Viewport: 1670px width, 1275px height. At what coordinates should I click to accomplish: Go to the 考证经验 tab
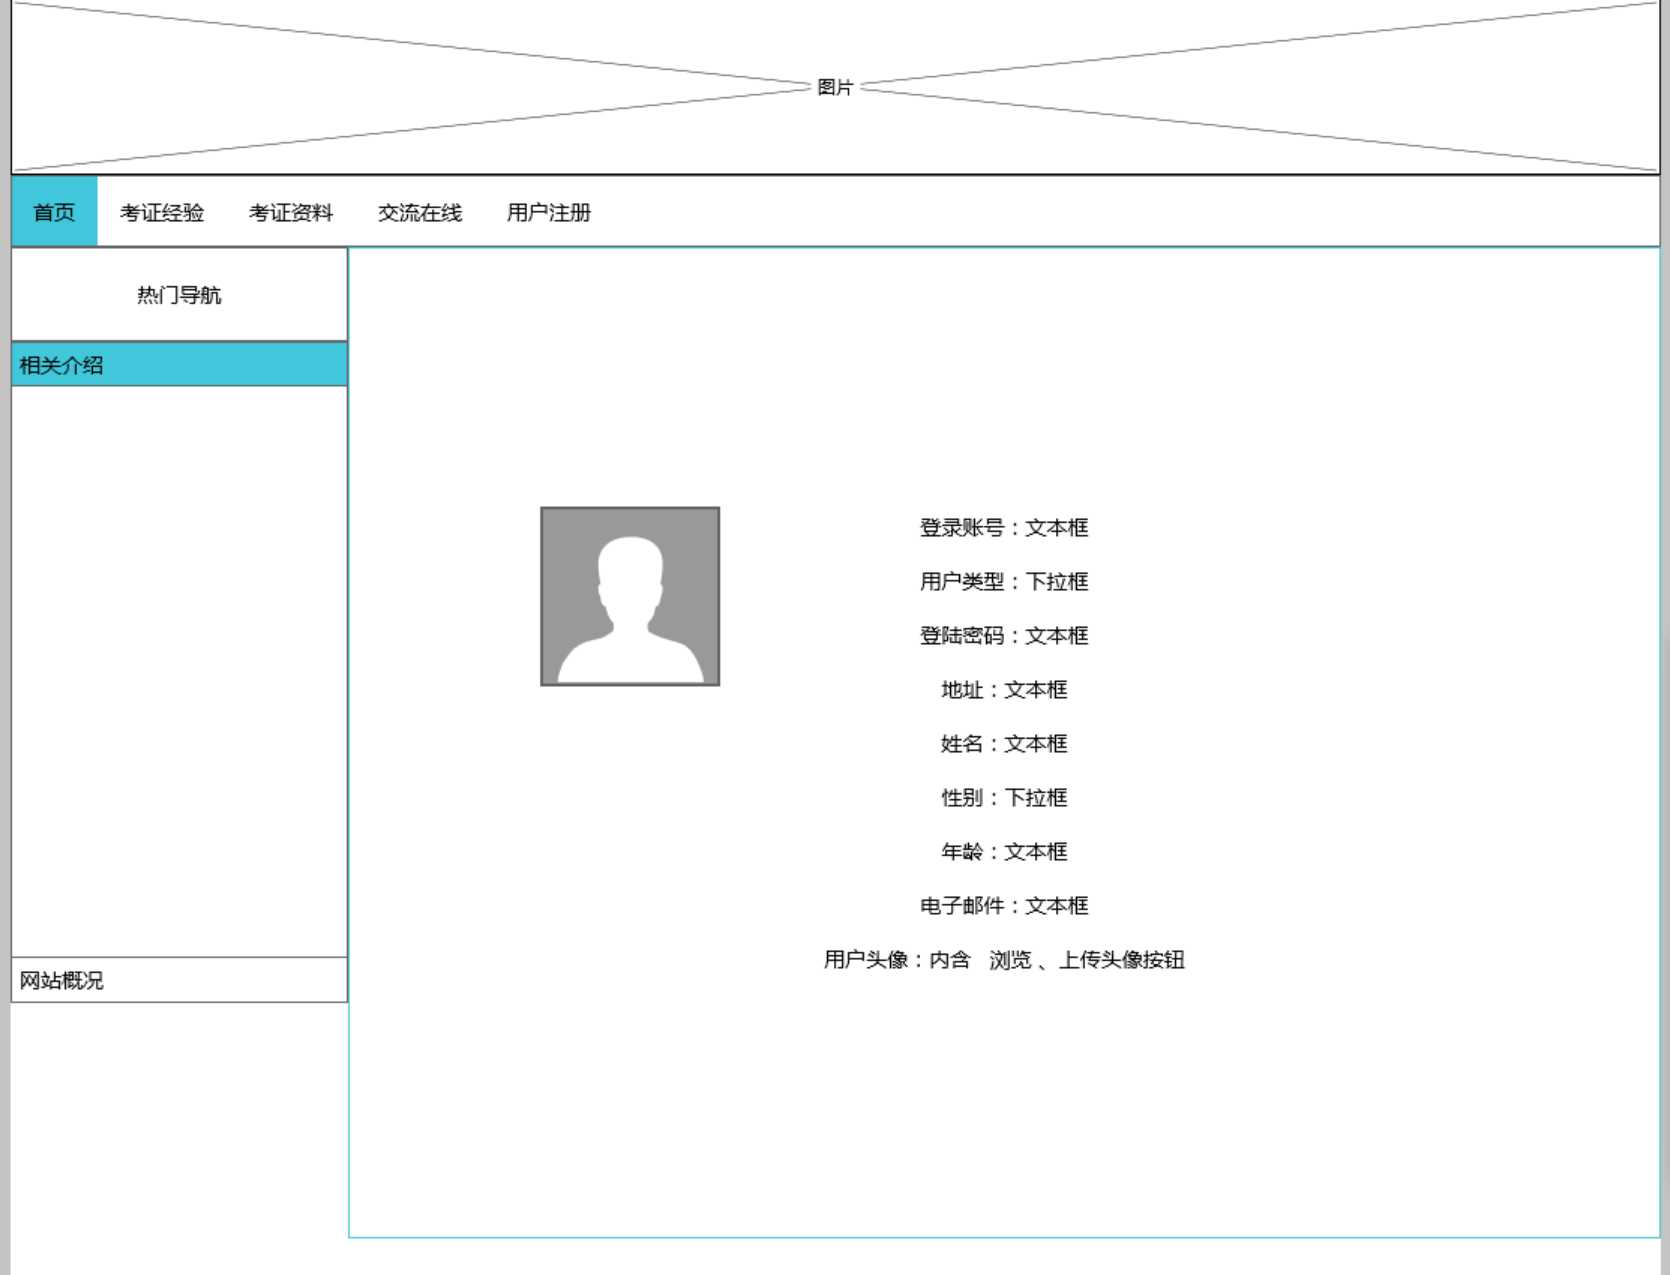click(162, 213)
